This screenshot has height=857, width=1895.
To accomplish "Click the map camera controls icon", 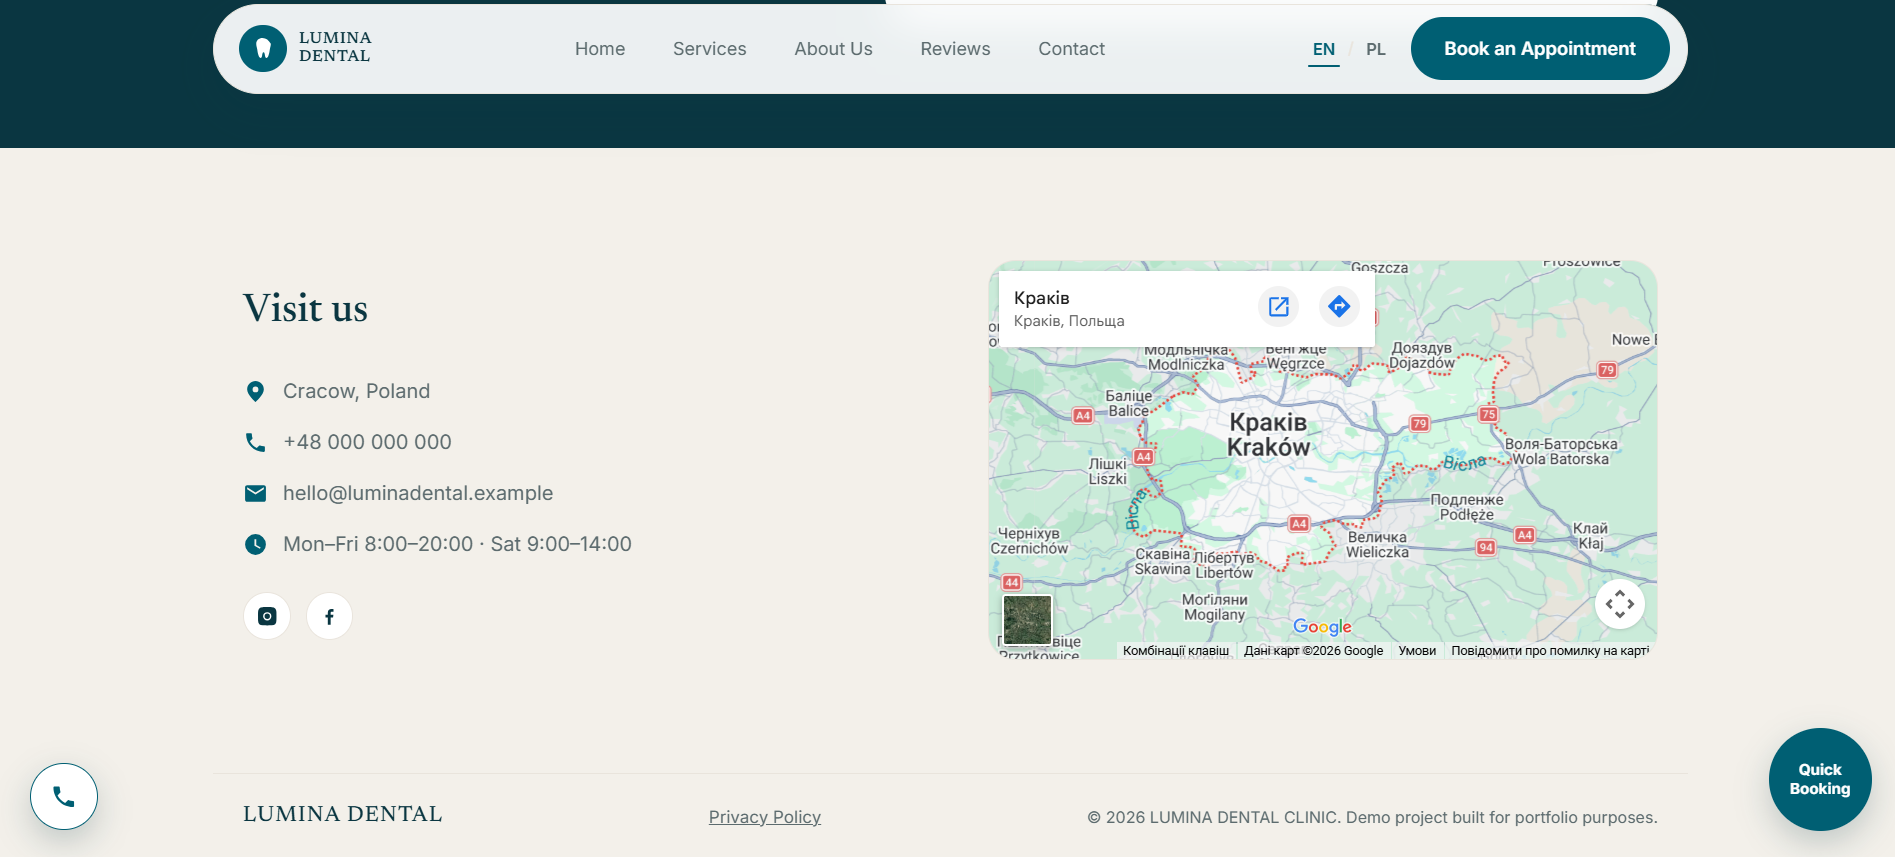I will point(1620,604).
